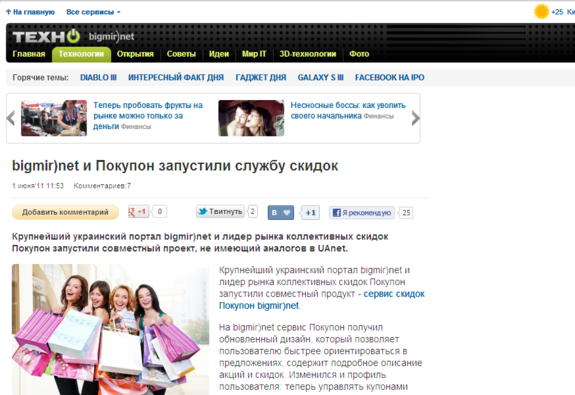Open the 3D-технологии tab
575x395 pixels.
(x=308, y=54)
